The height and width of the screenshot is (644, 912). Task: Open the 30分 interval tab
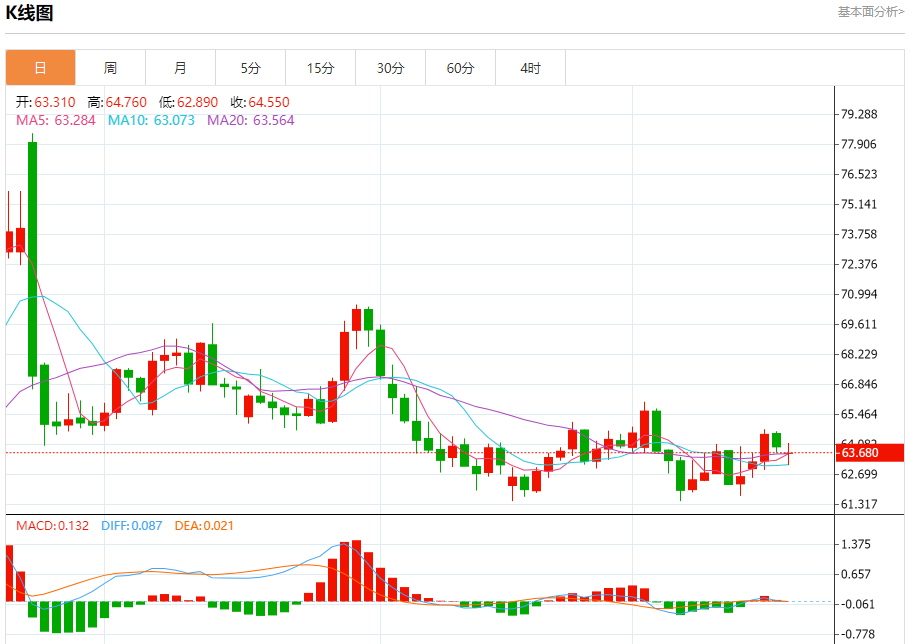[x=390, y=68]
